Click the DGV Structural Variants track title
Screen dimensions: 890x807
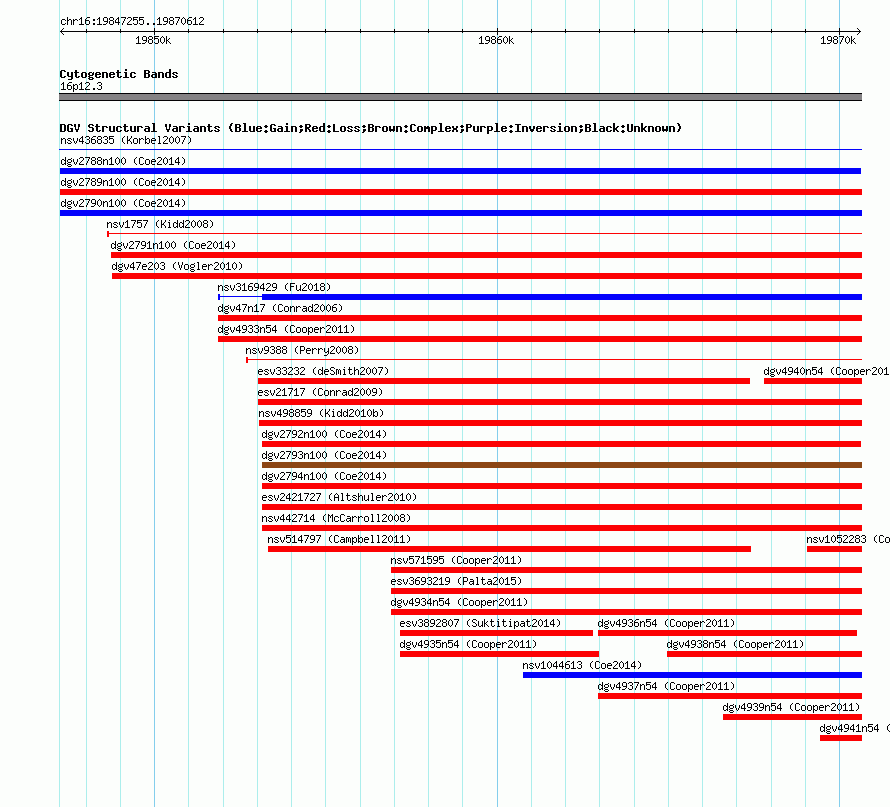tap(371, 128)
